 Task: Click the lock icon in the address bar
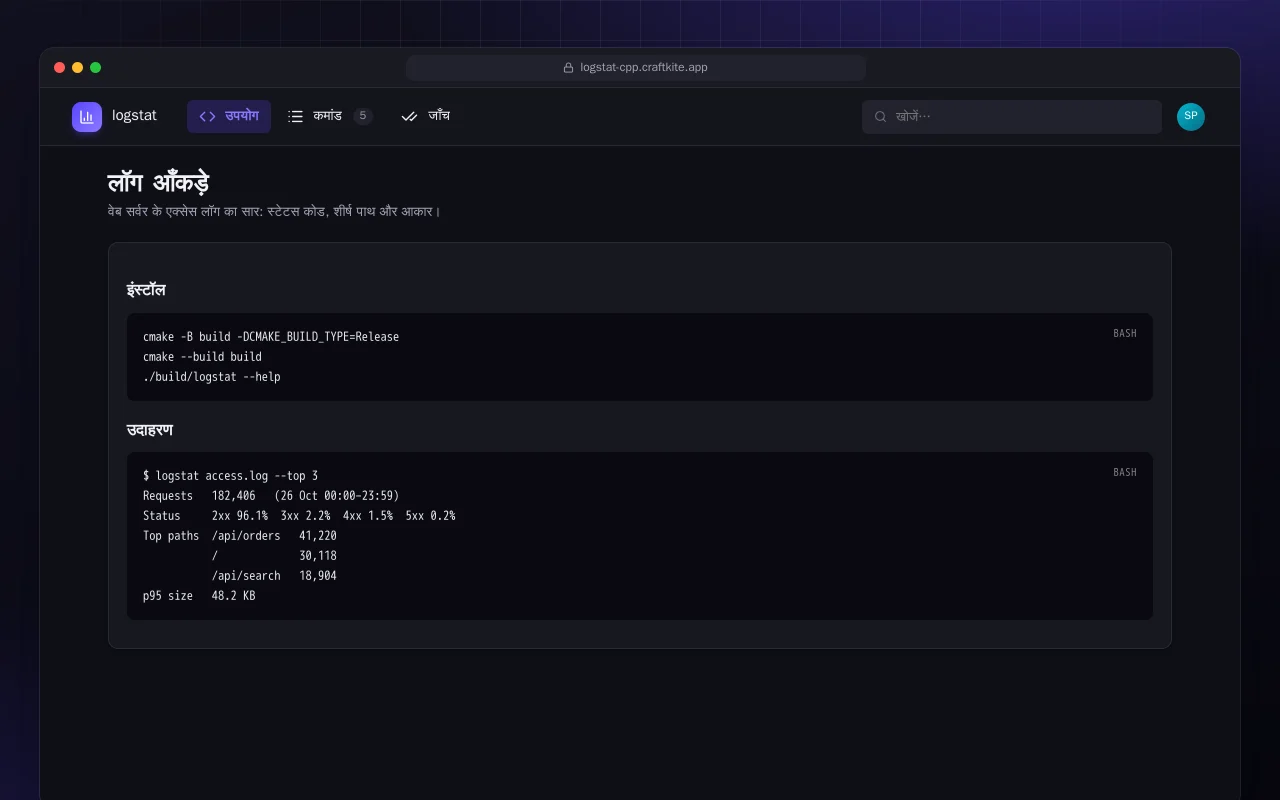(569, 68)
